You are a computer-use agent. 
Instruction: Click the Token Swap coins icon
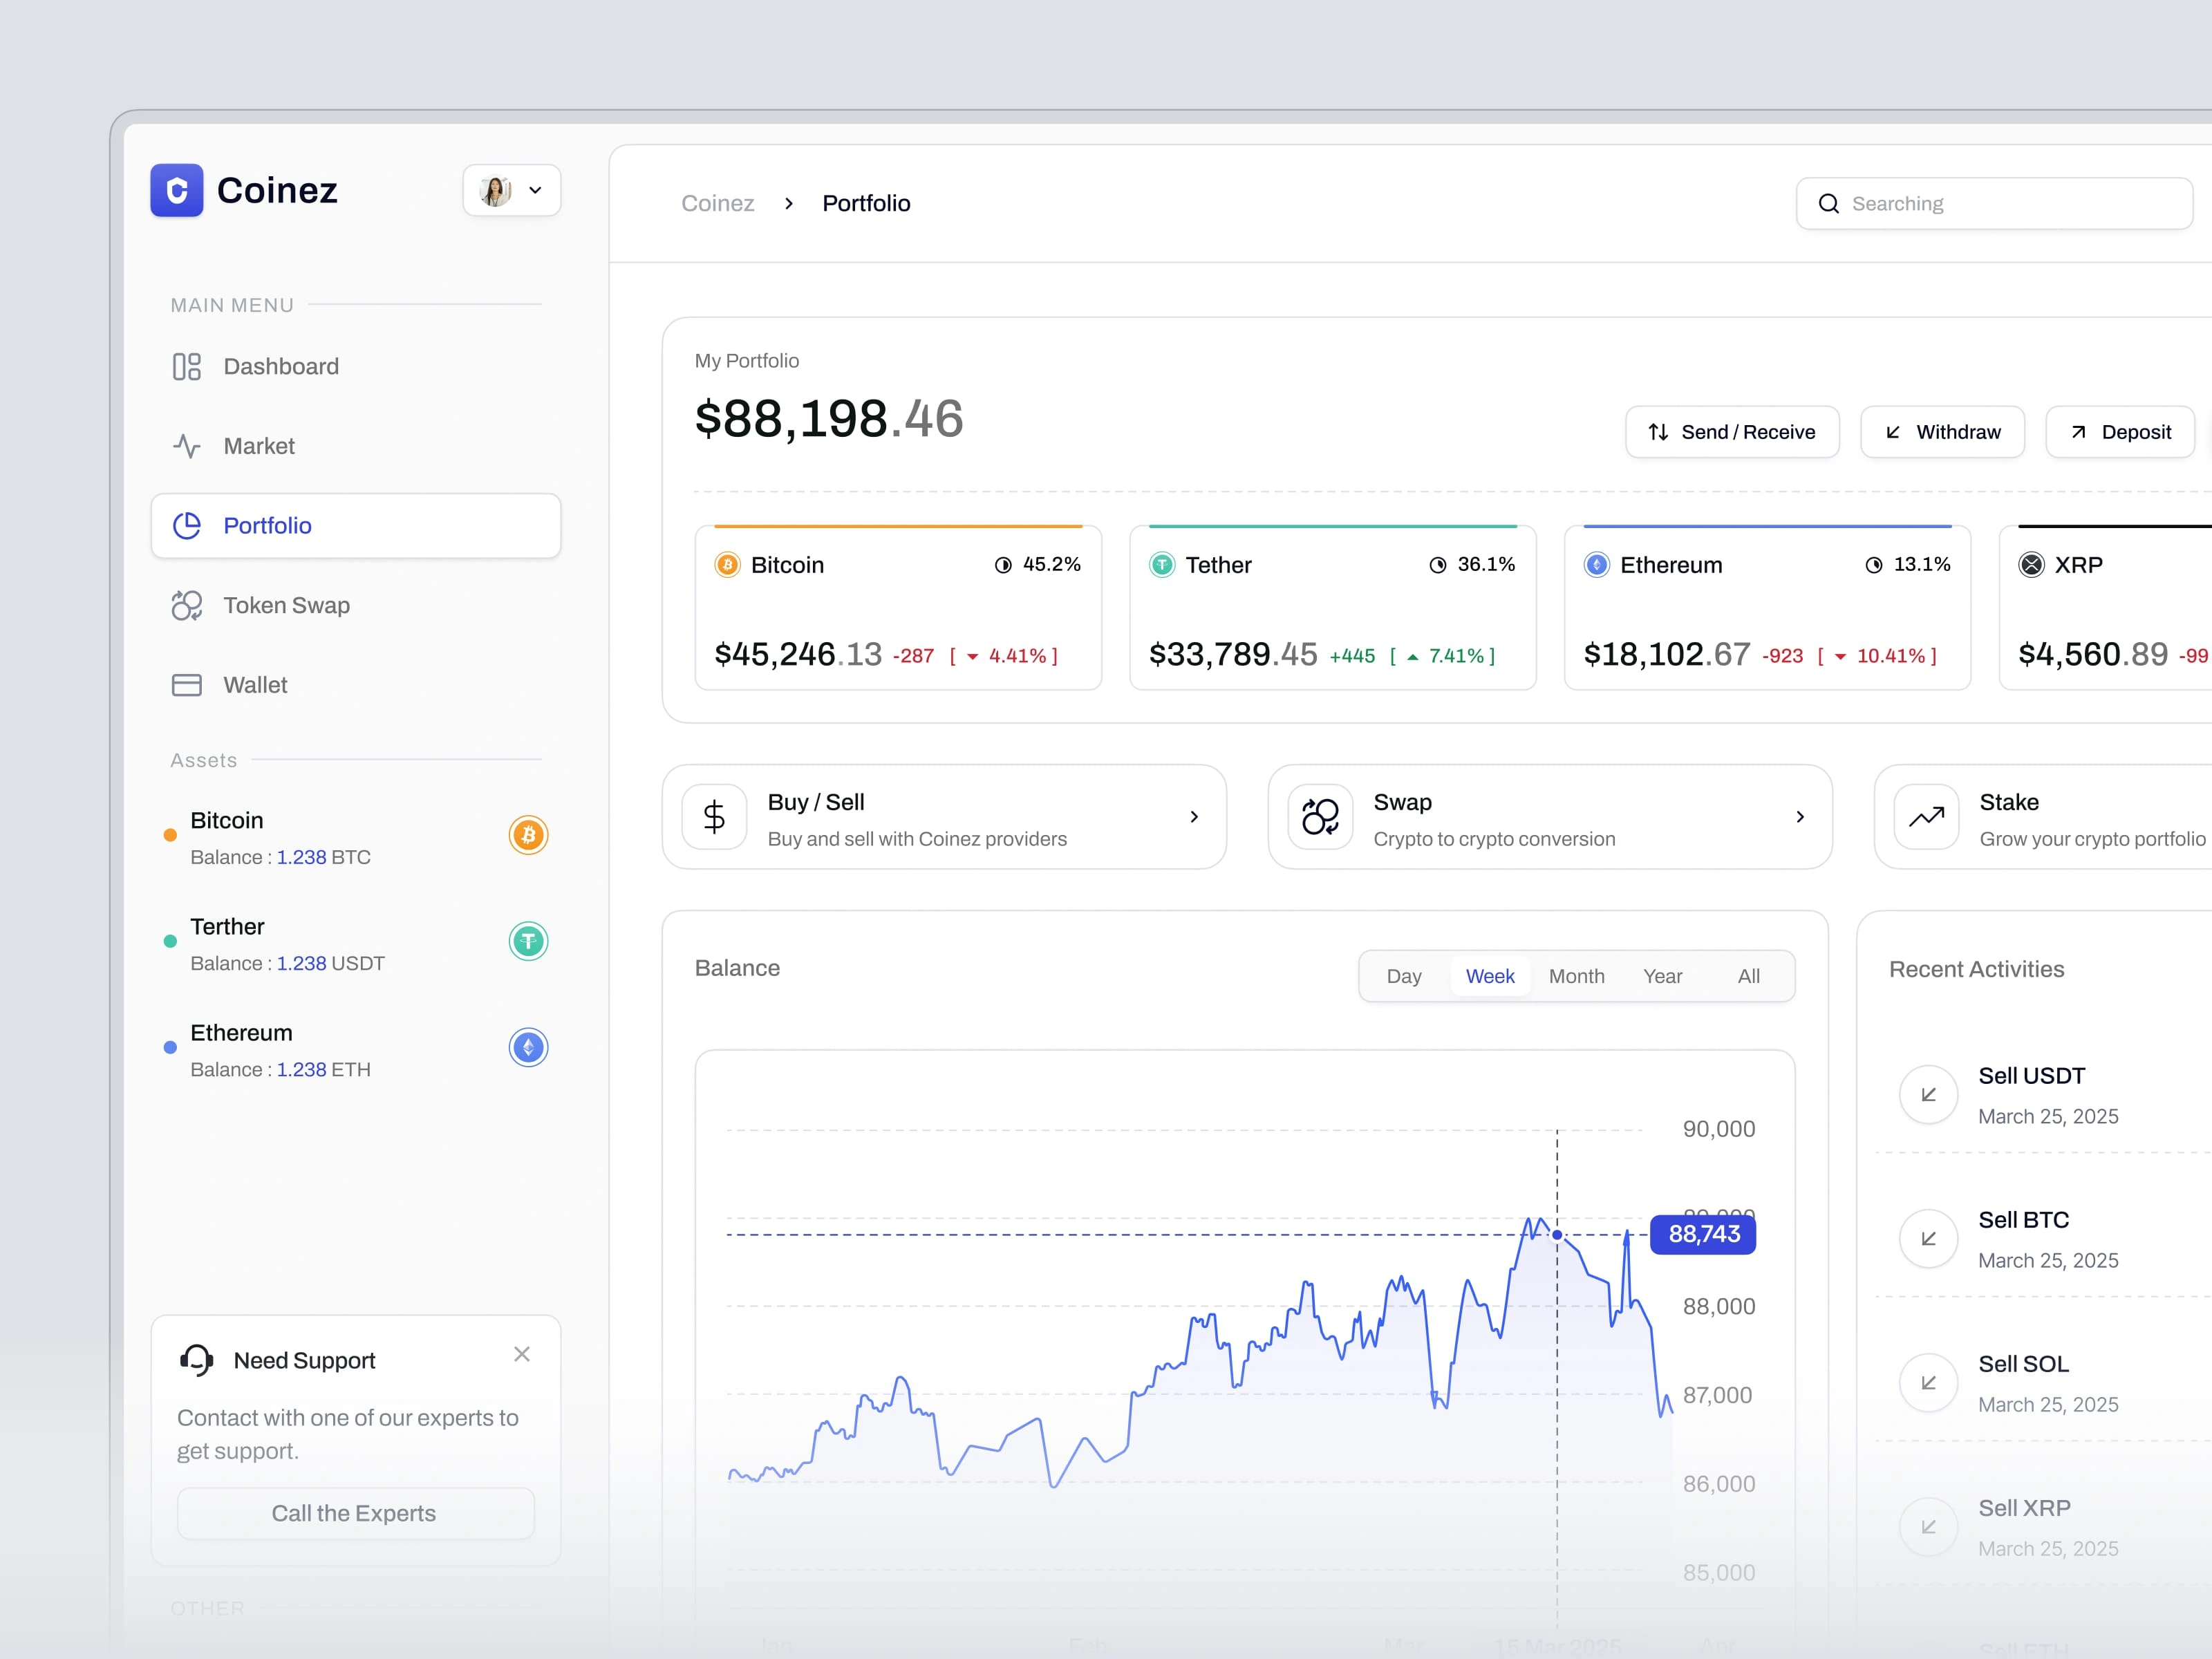pos(187,605)
